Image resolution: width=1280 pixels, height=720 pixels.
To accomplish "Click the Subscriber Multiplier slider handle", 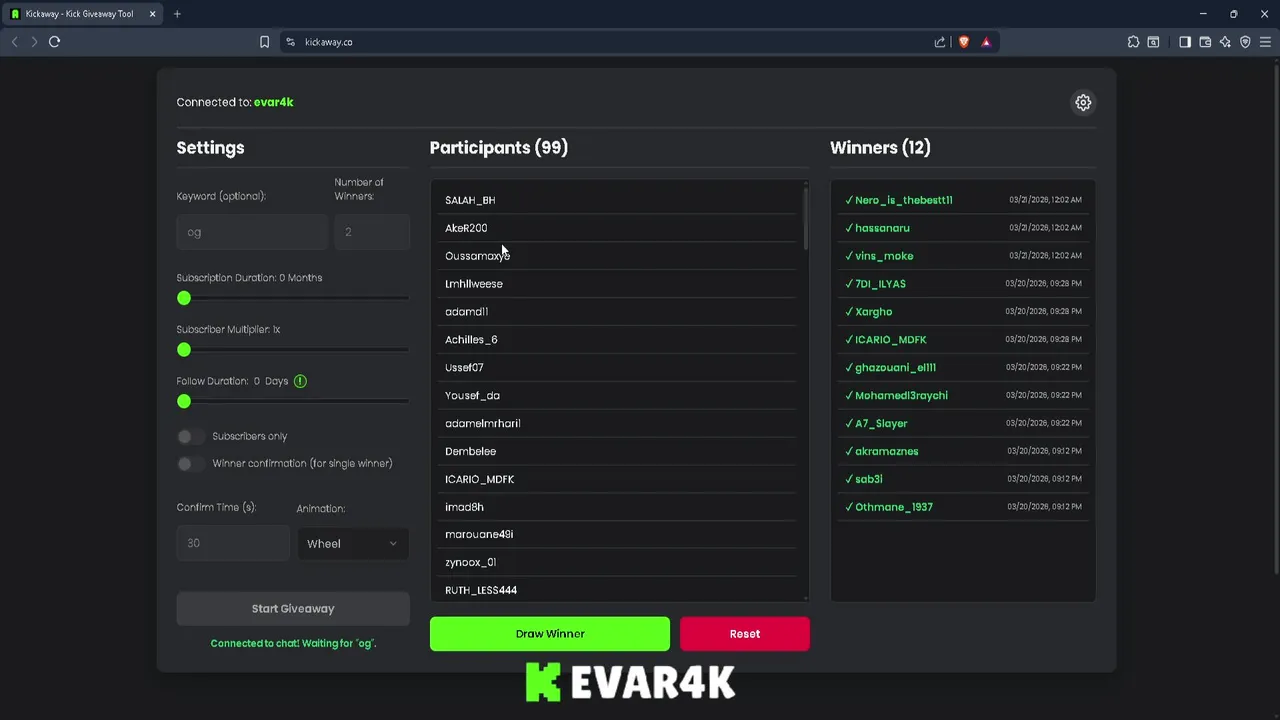I will [184, 350].
